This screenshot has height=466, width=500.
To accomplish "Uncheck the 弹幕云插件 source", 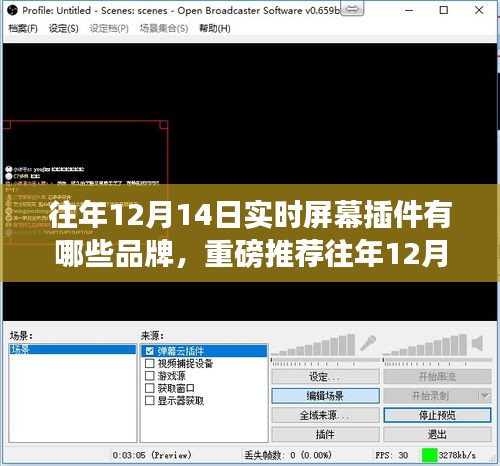I will click(x=150, y=351).
